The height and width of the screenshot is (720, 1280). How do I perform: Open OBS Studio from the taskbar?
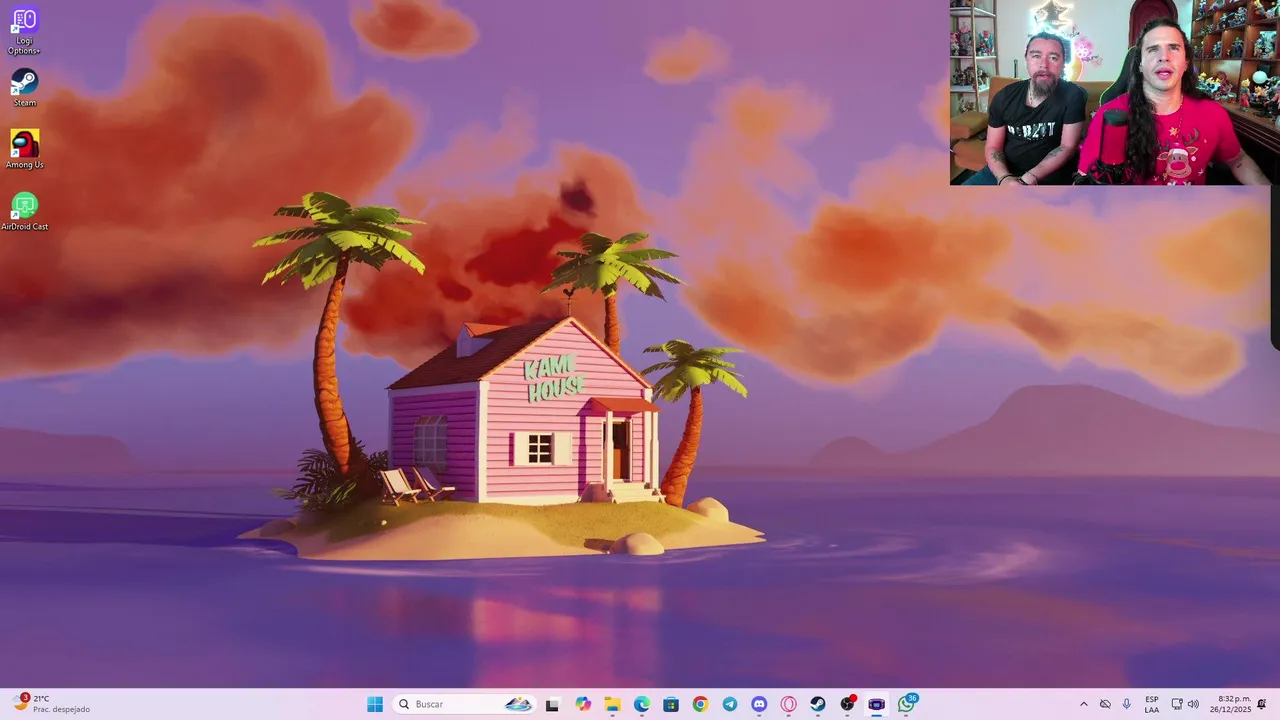coord(848,704)
